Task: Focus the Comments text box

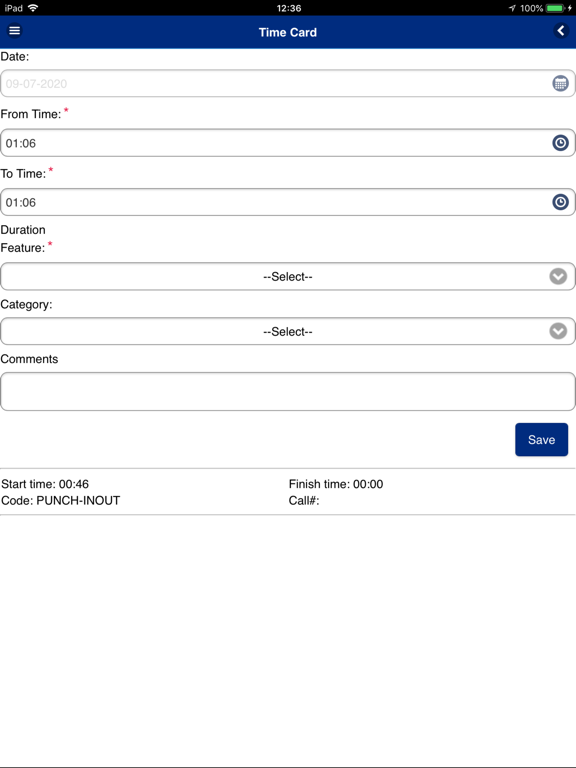Action: coord(288,391)
